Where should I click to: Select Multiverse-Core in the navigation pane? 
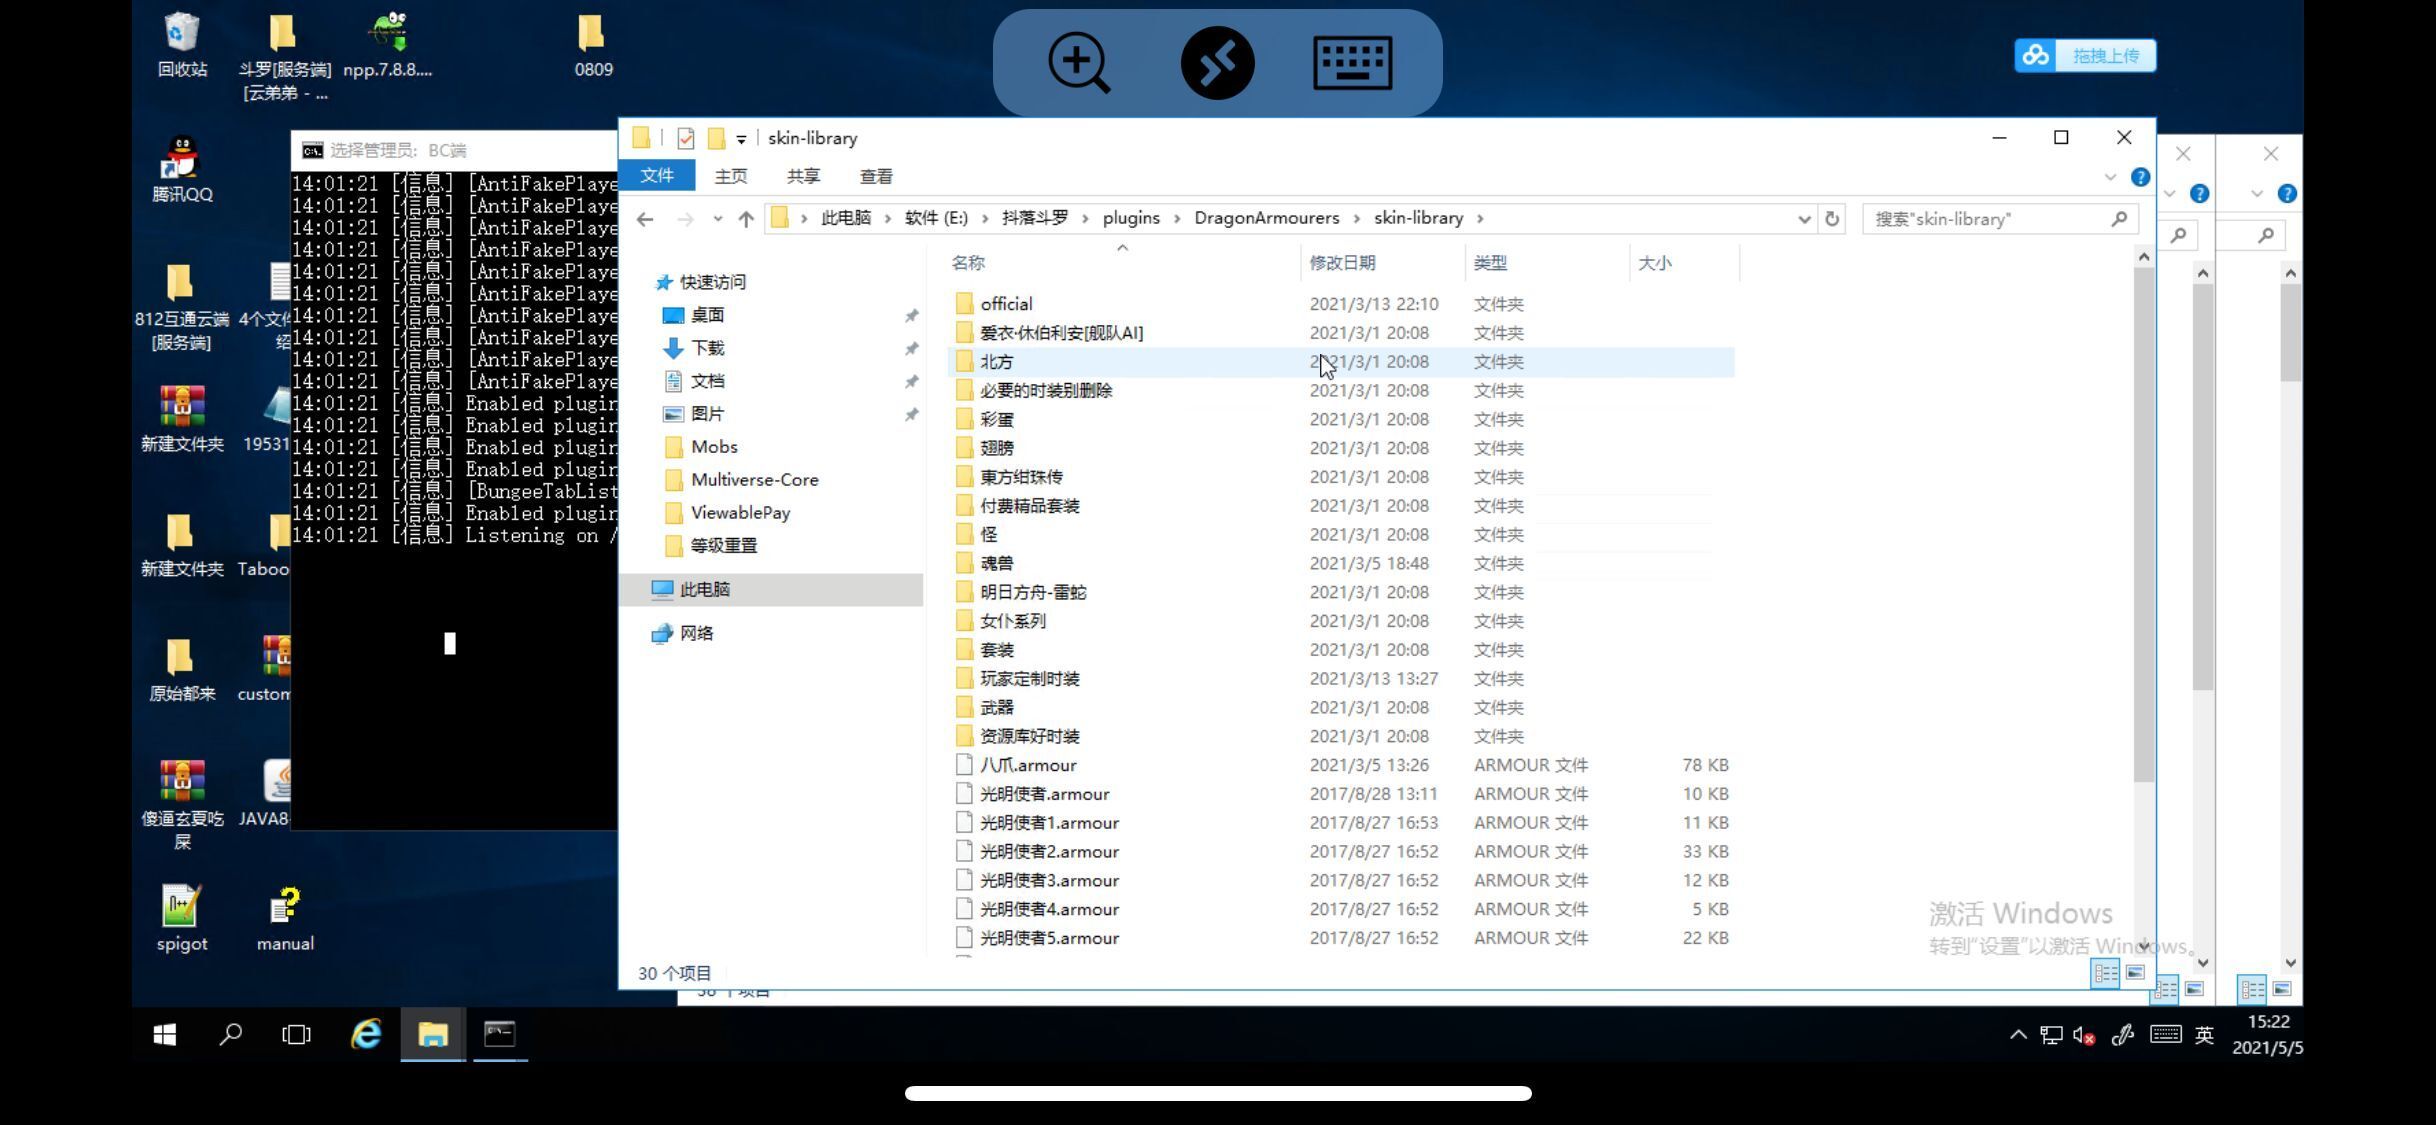pyautogui.click(x=754, y=480)
